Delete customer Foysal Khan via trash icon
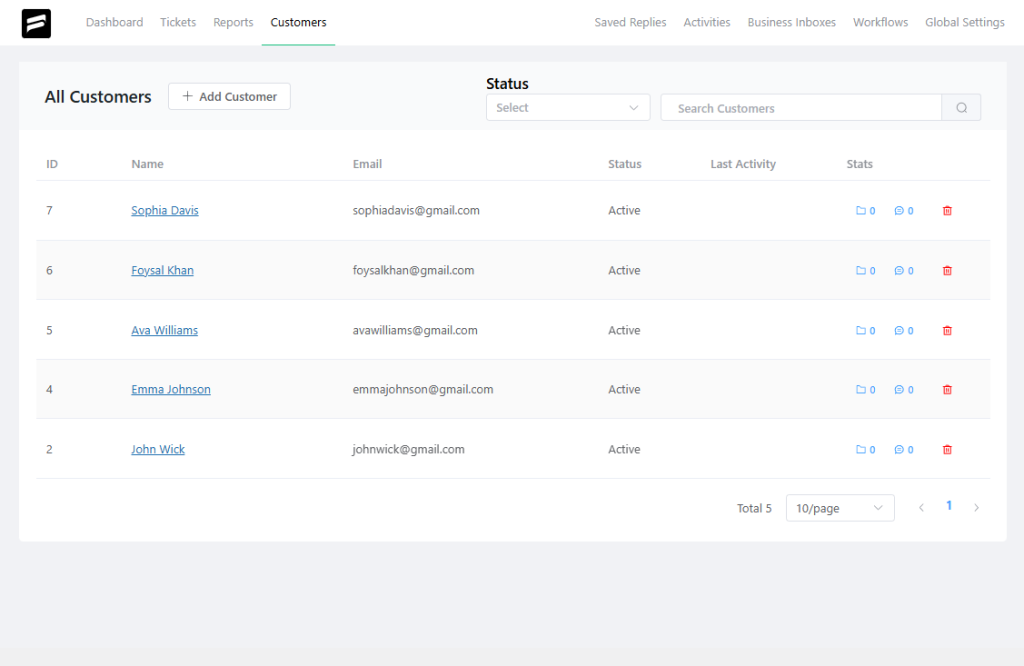1024x666 pixels. click(x=947, y=271)
